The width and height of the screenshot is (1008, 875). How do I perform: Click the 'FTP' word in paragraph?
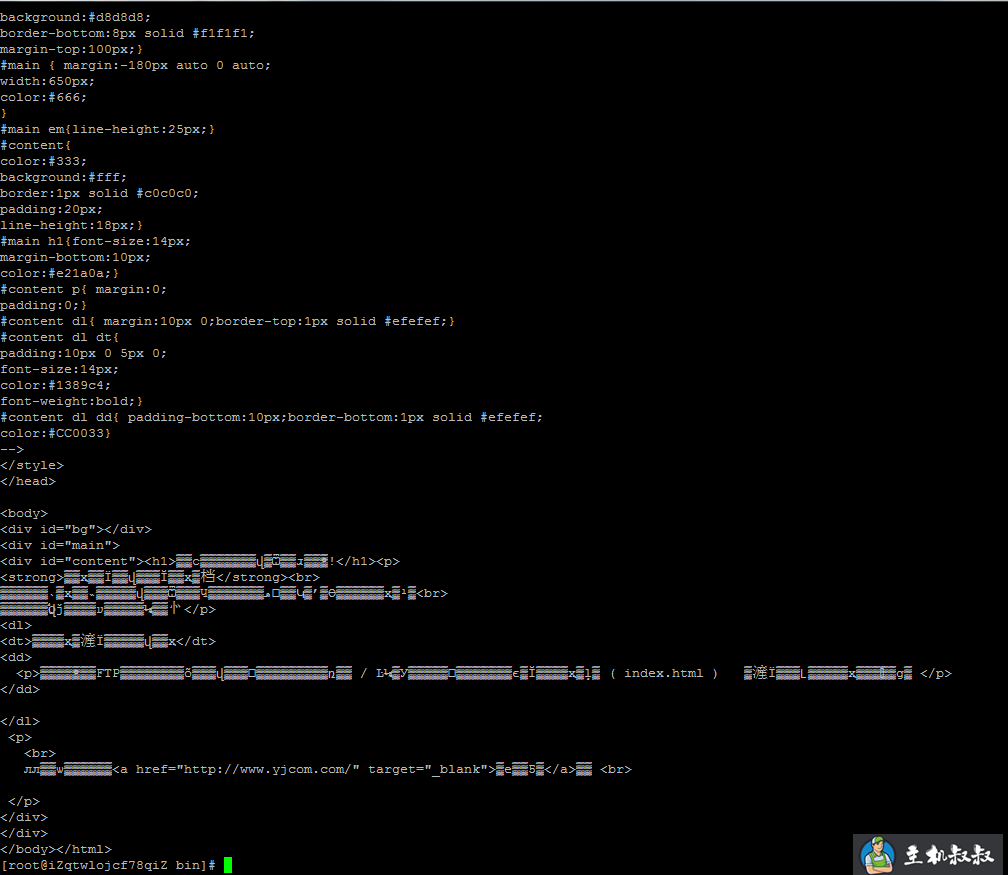point(108,674)
